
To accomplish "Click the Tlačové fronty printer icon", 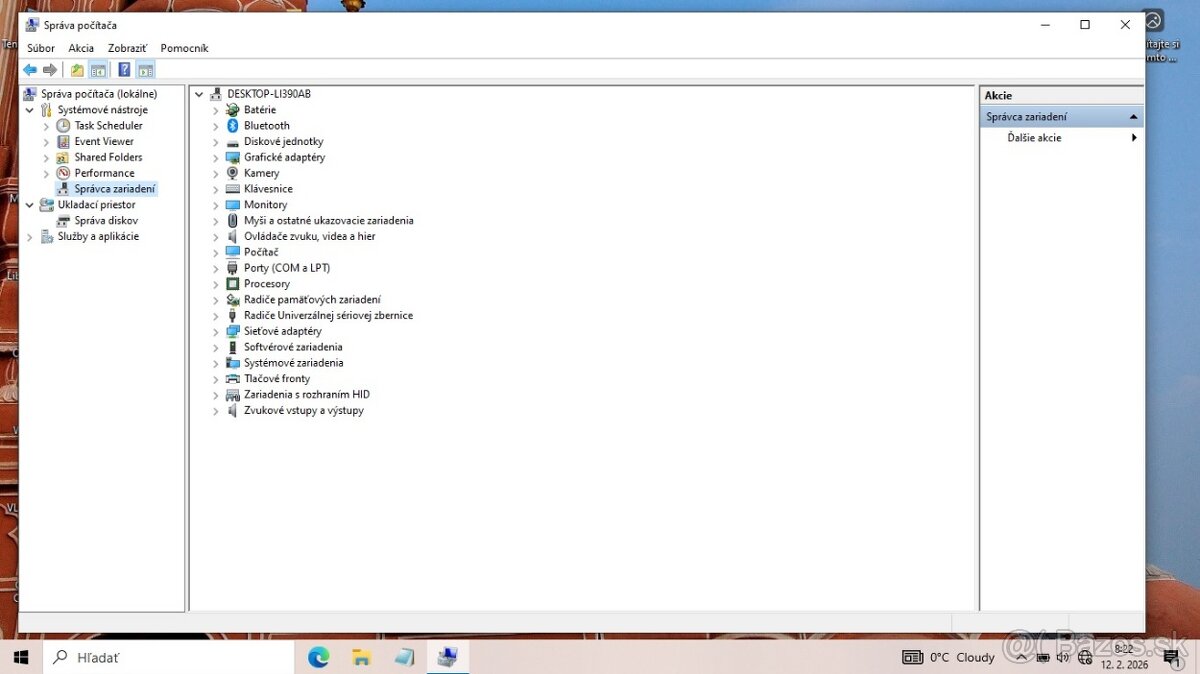I will 231,378.
